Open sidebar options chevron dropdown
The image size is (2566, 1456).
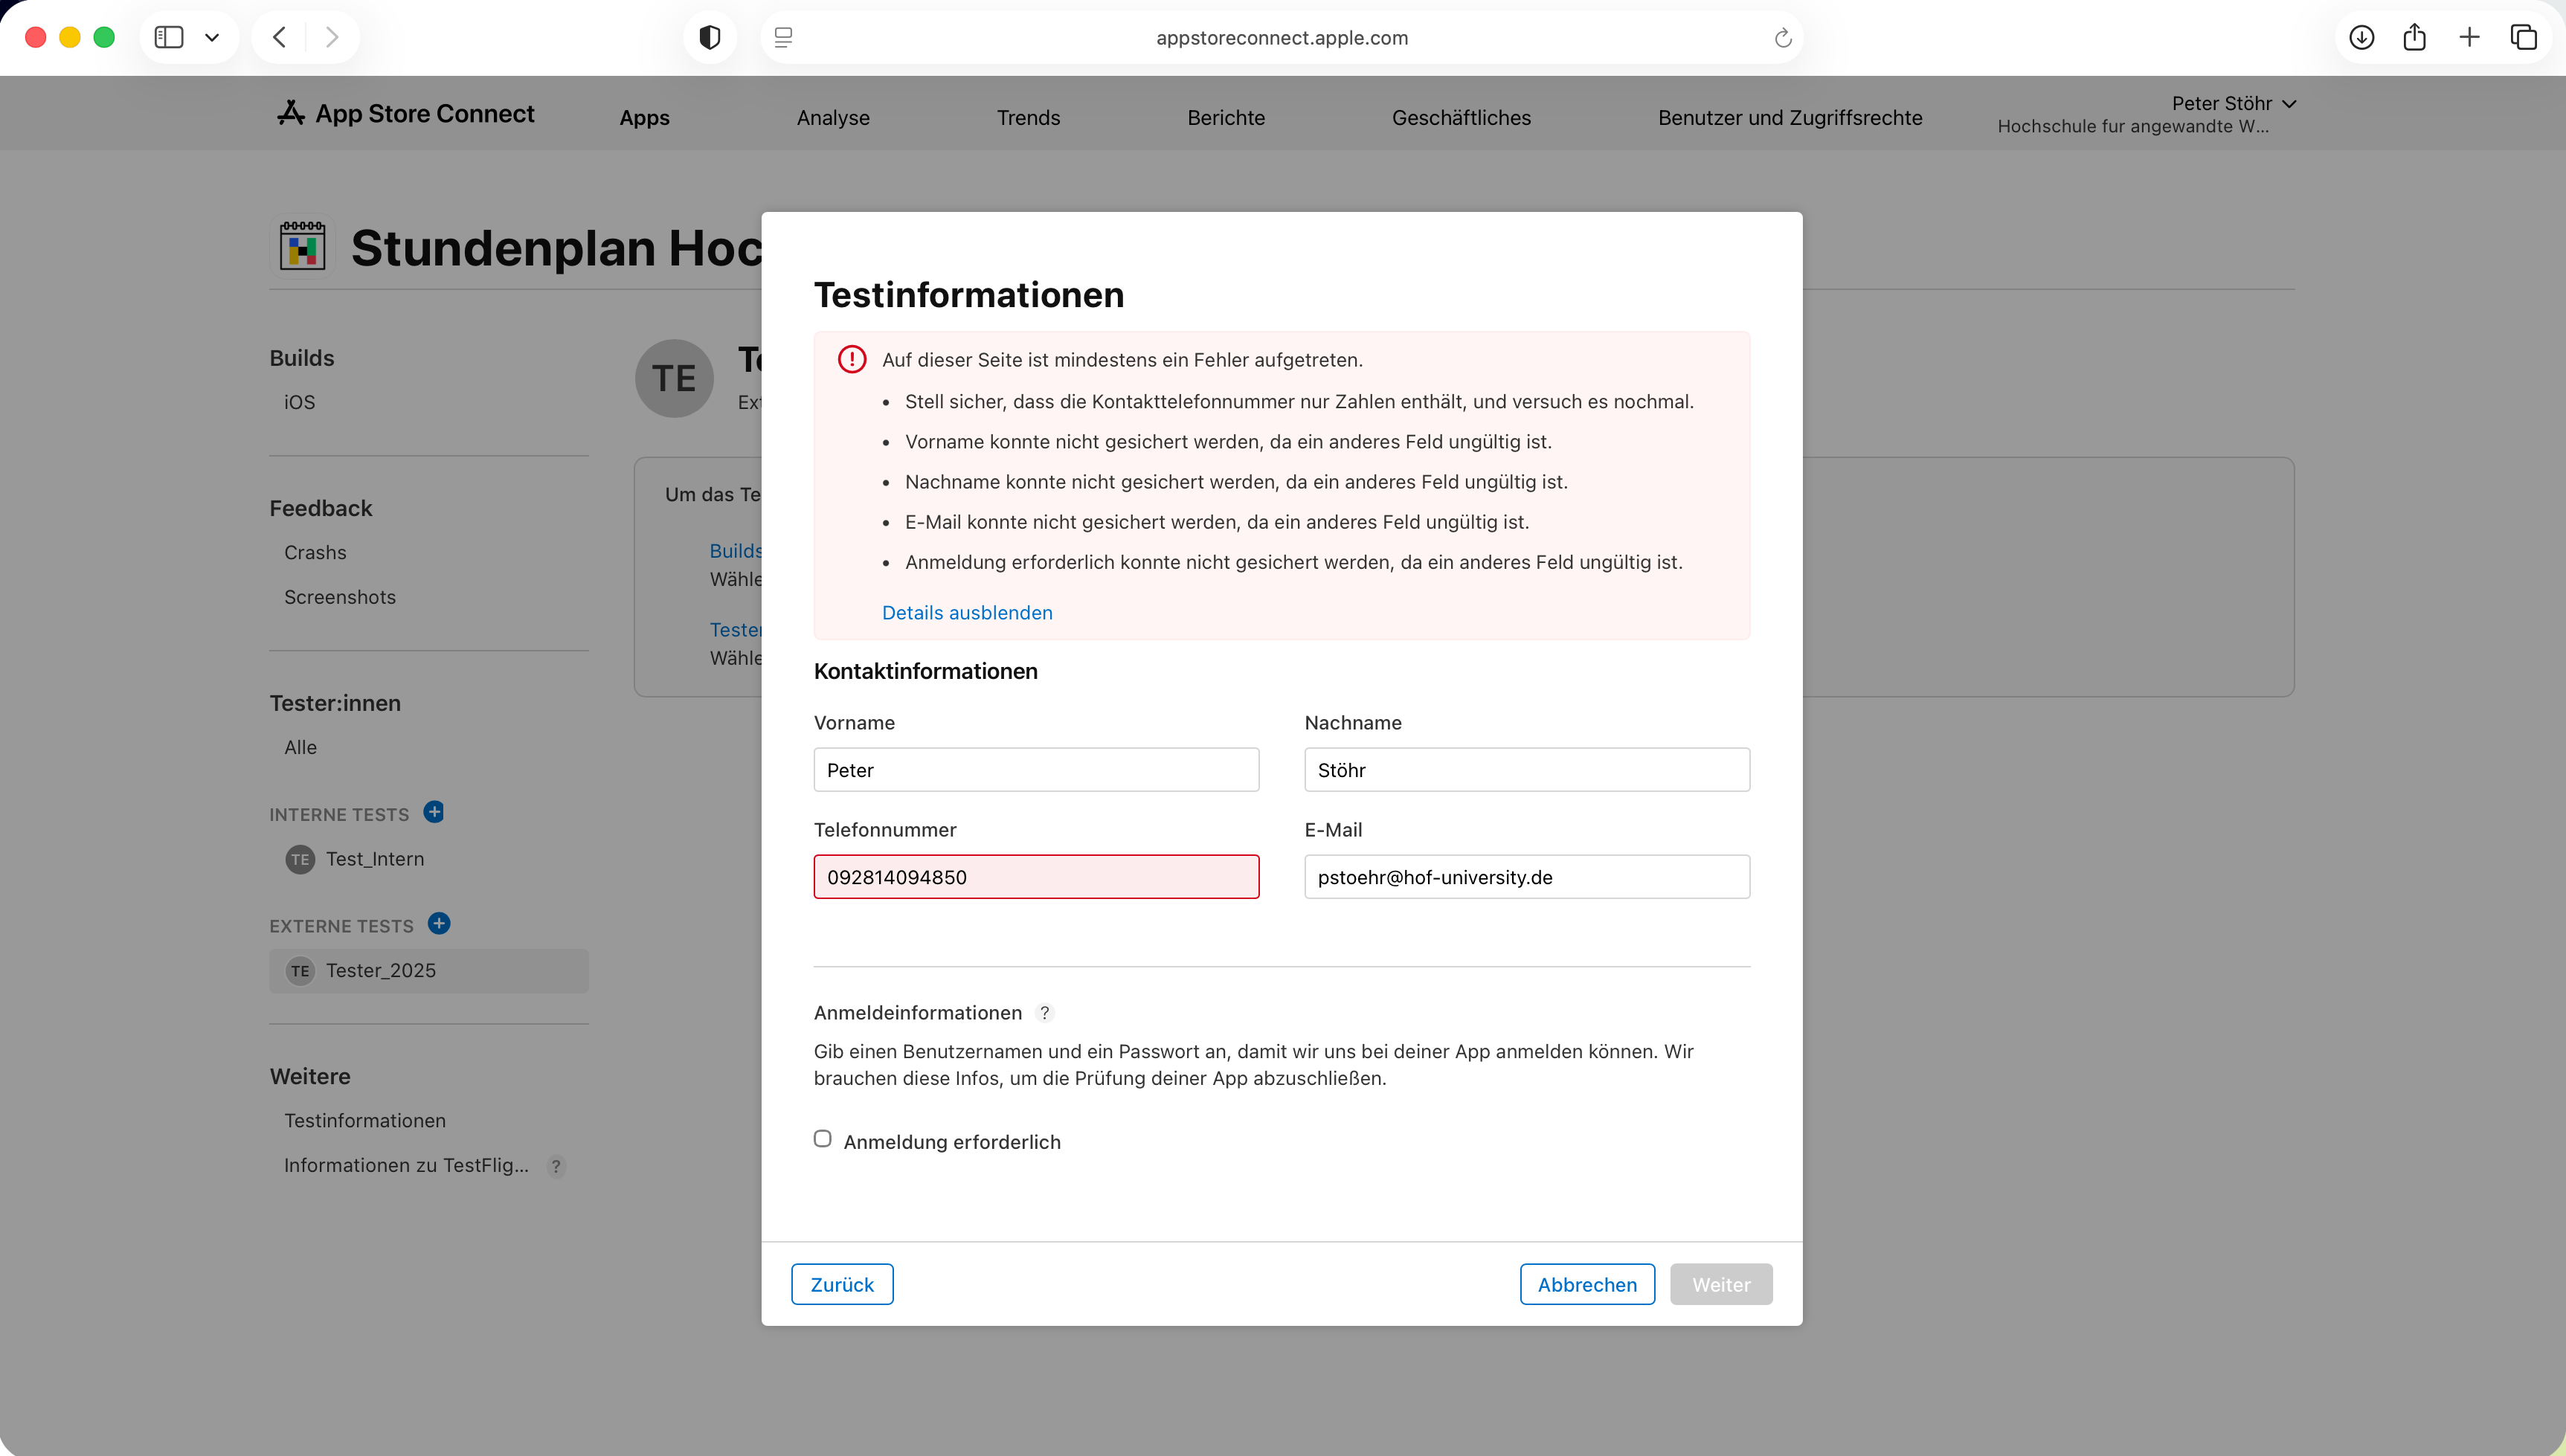point(212,38)
